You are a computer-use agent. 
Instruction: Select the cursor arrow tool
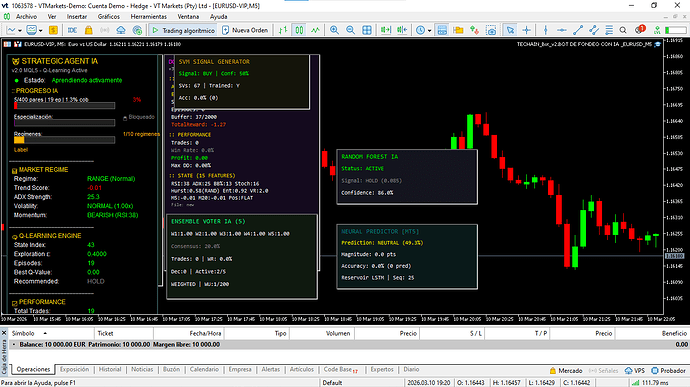(510, 30)
